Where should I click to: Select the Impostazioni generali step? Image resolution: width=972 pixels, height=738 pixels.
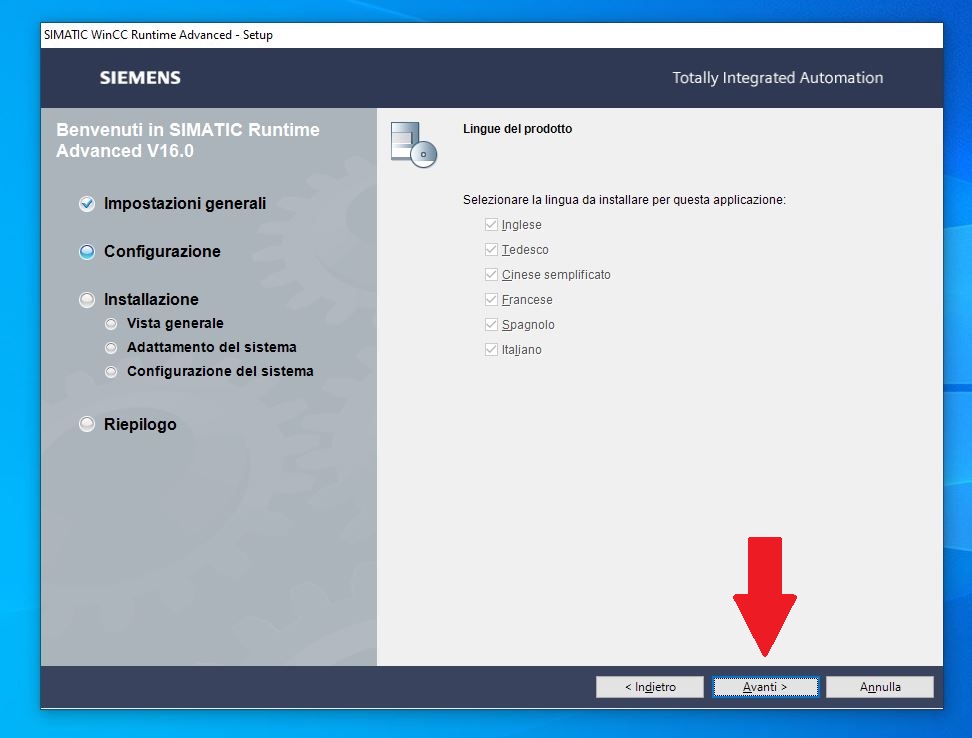coord(185,203)
